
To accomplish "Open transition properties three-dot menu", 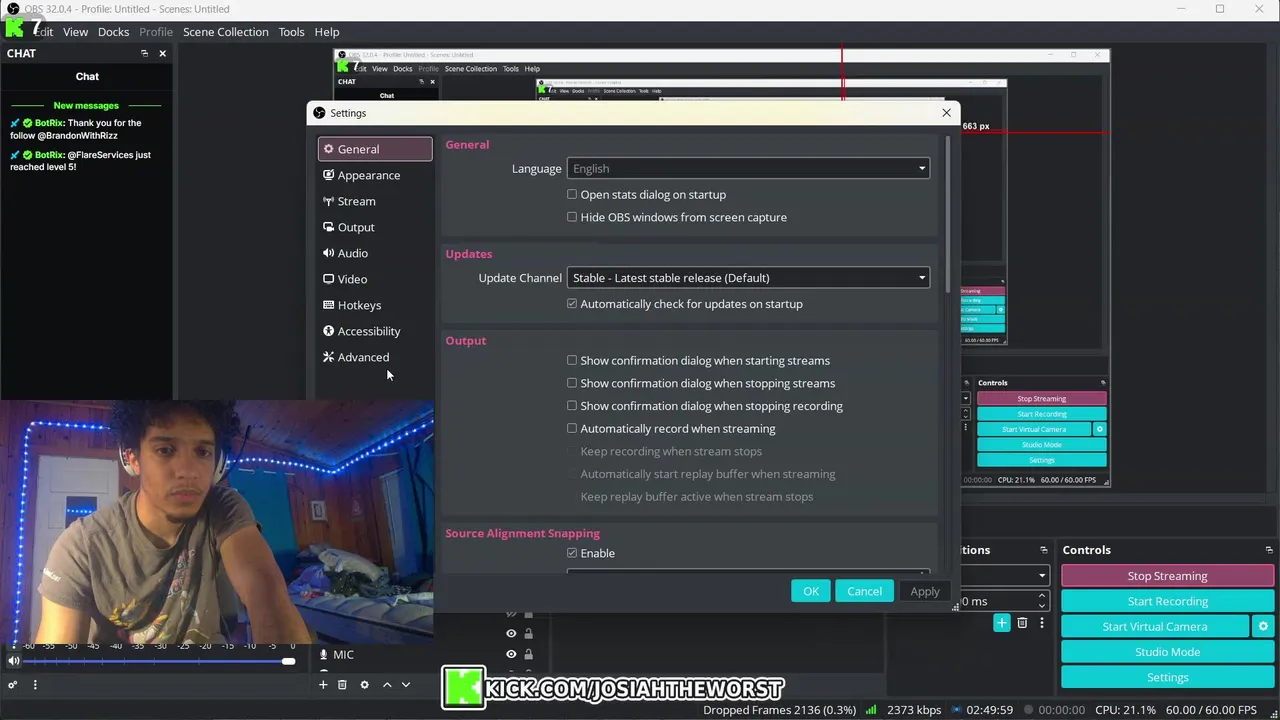I will pos(1041,623).
